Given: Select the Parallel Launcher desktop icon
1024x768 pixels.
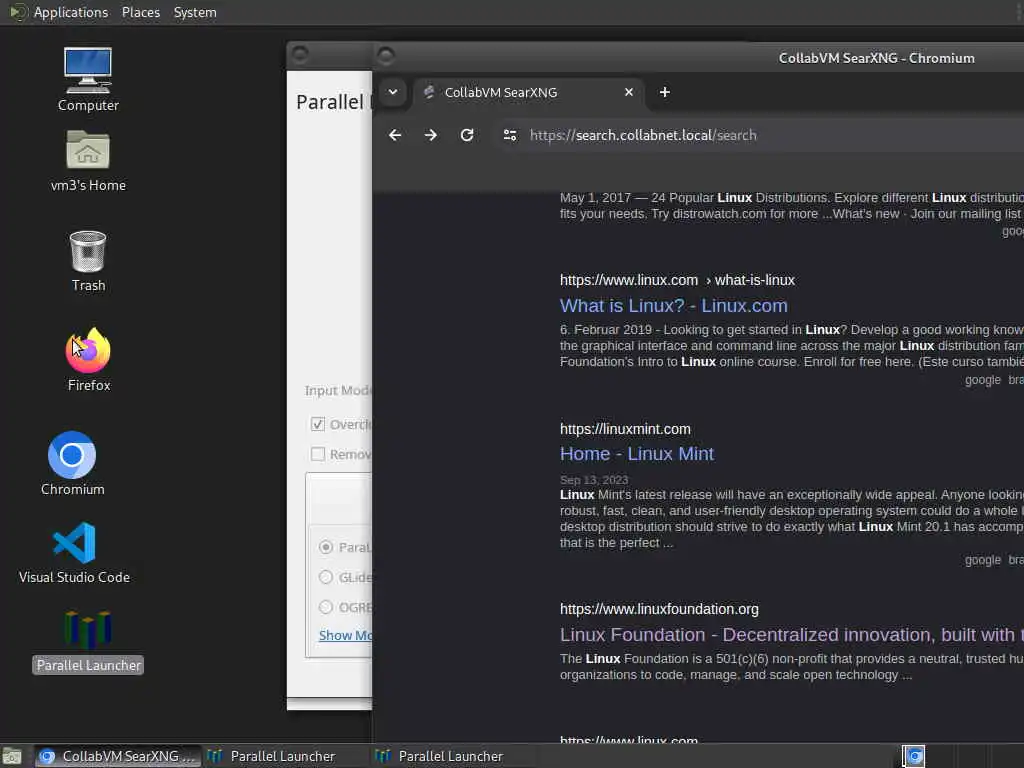Looking at the screenshot, I should 88,641.
